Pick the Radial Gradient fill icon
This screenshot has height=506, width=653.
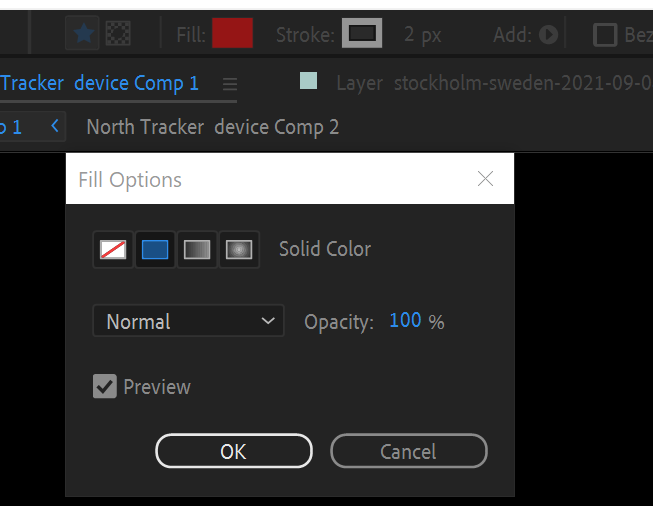239,249
